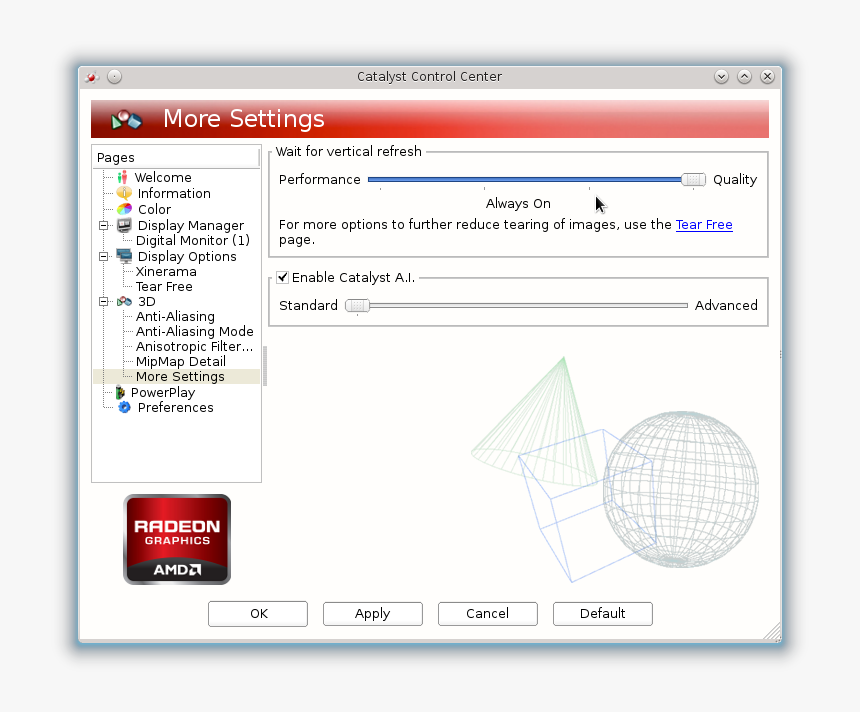Click the vertical refresh slider handle

(x=693, y=179)
